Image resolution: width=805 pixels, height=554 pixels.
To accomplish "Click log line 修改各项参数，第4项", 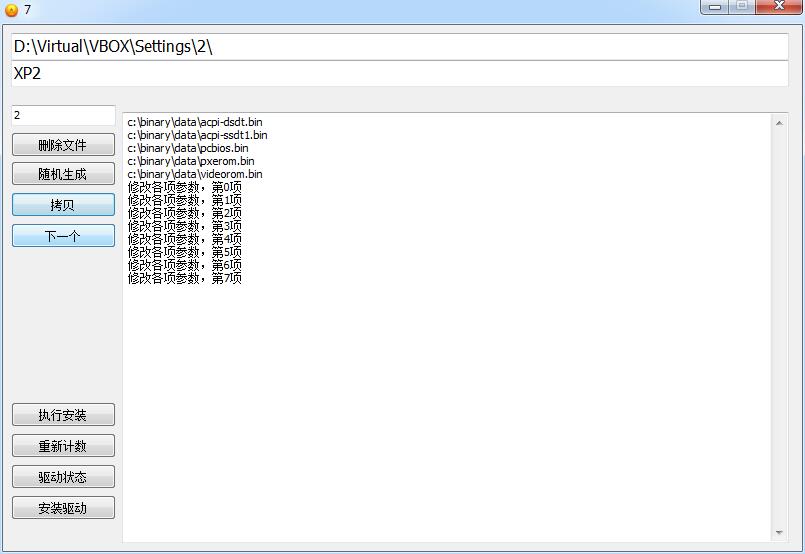I will pyautogui.click(x=184, y=239).
